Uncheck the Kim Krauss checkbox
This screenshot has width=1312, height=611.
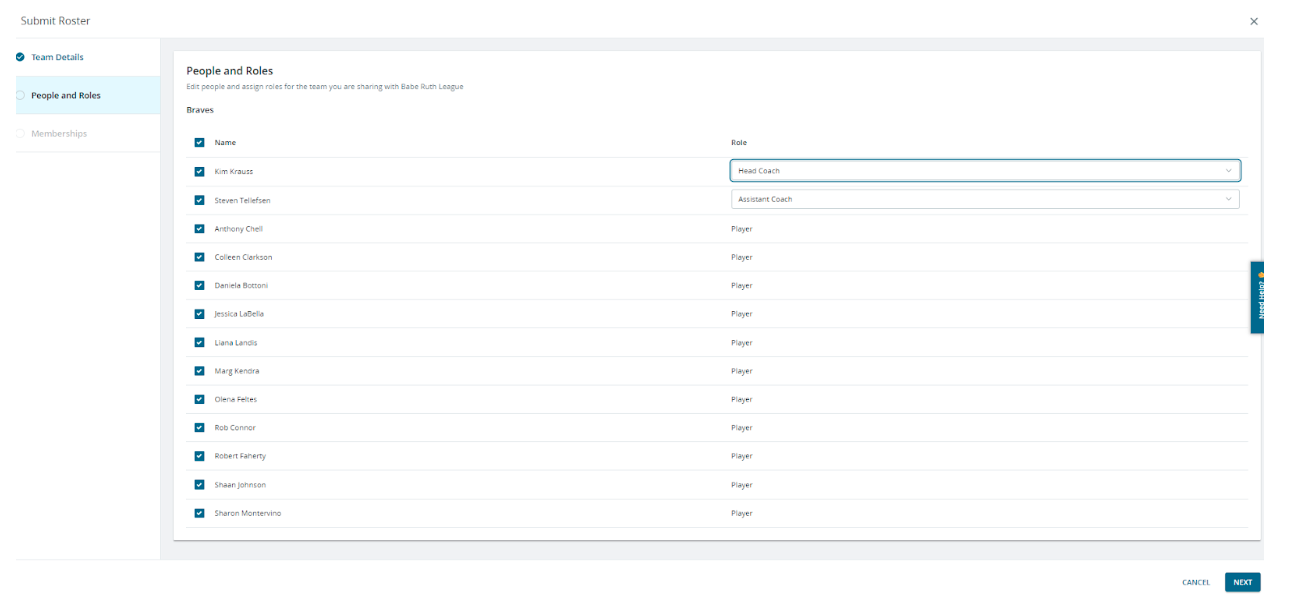tap(200, 171)
